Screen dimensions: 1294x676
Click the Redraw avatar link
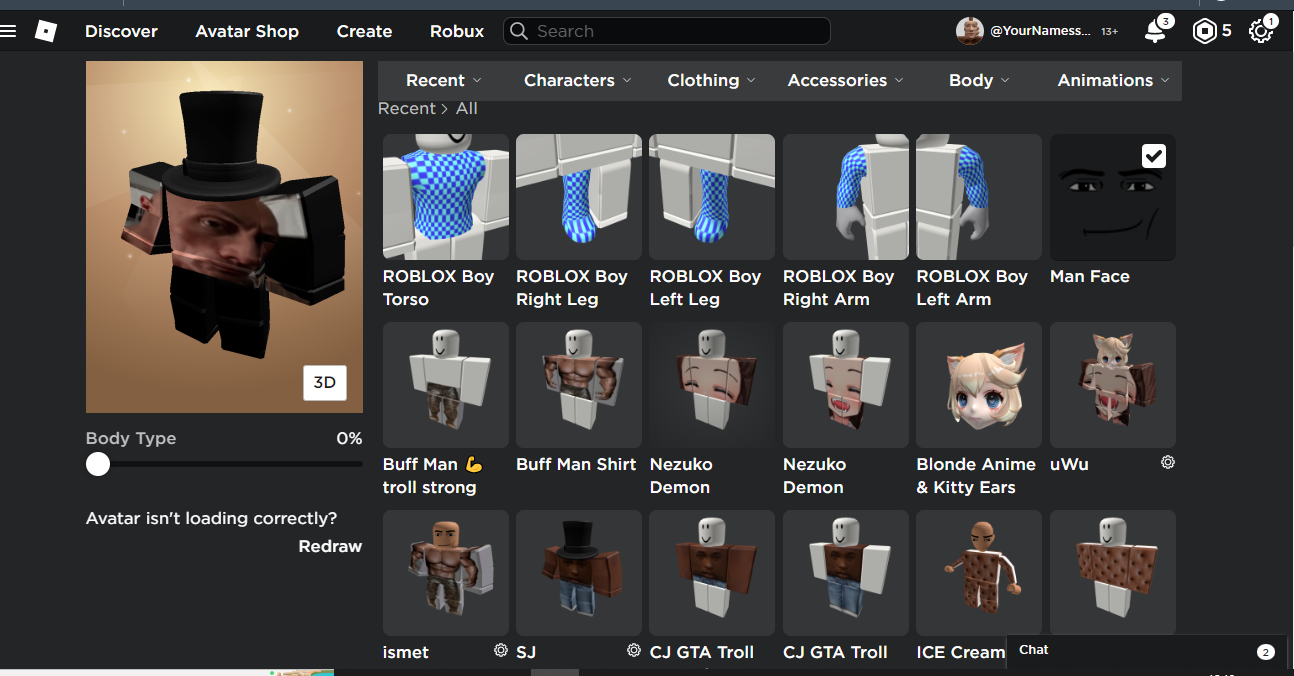click(330, 546)
